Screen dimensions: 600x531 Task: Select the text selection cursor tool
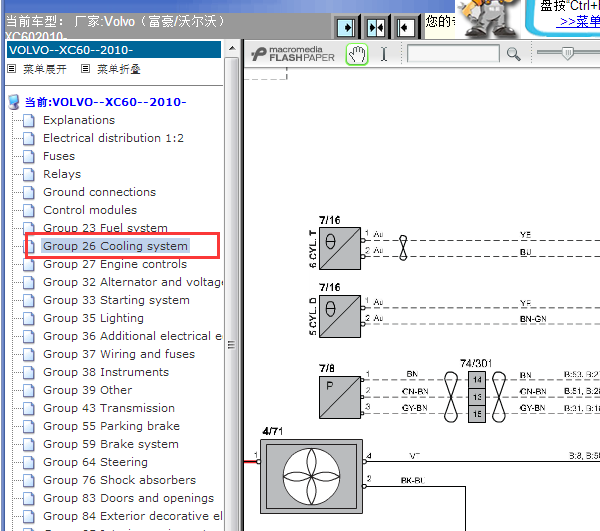tap(384, 54)
